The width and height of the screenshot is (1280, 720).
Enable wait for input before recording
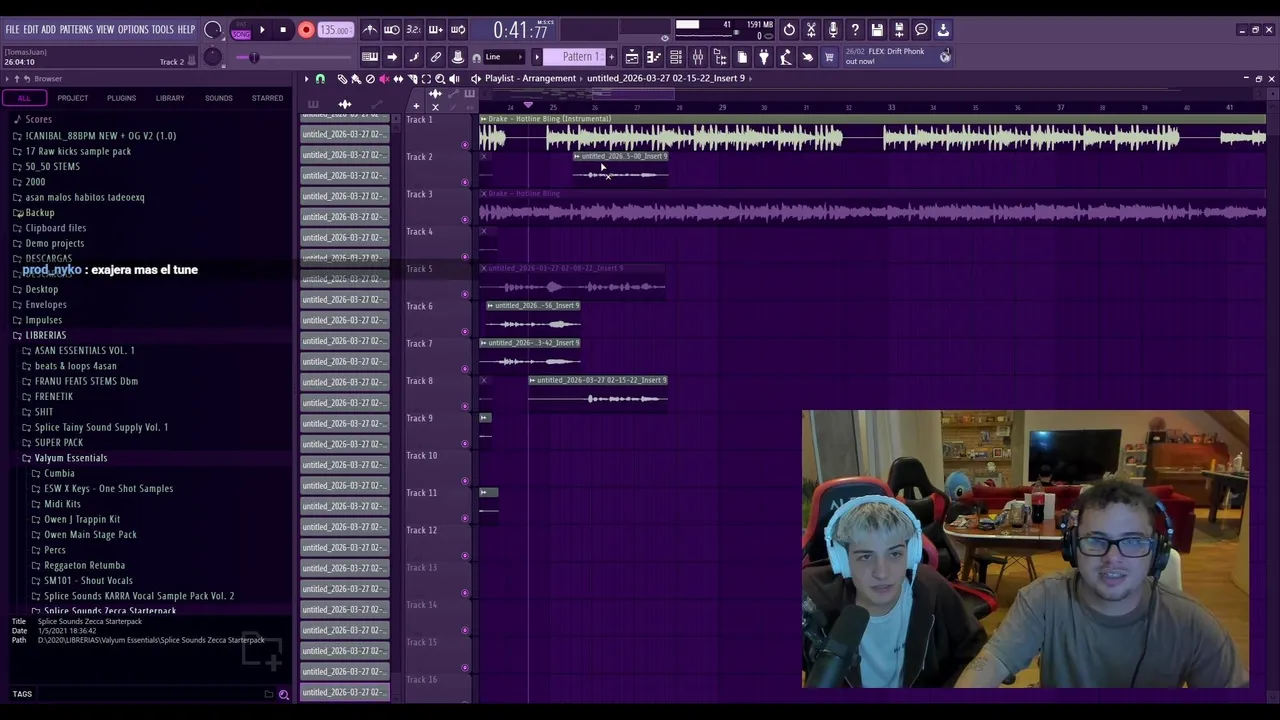(392, 30)
